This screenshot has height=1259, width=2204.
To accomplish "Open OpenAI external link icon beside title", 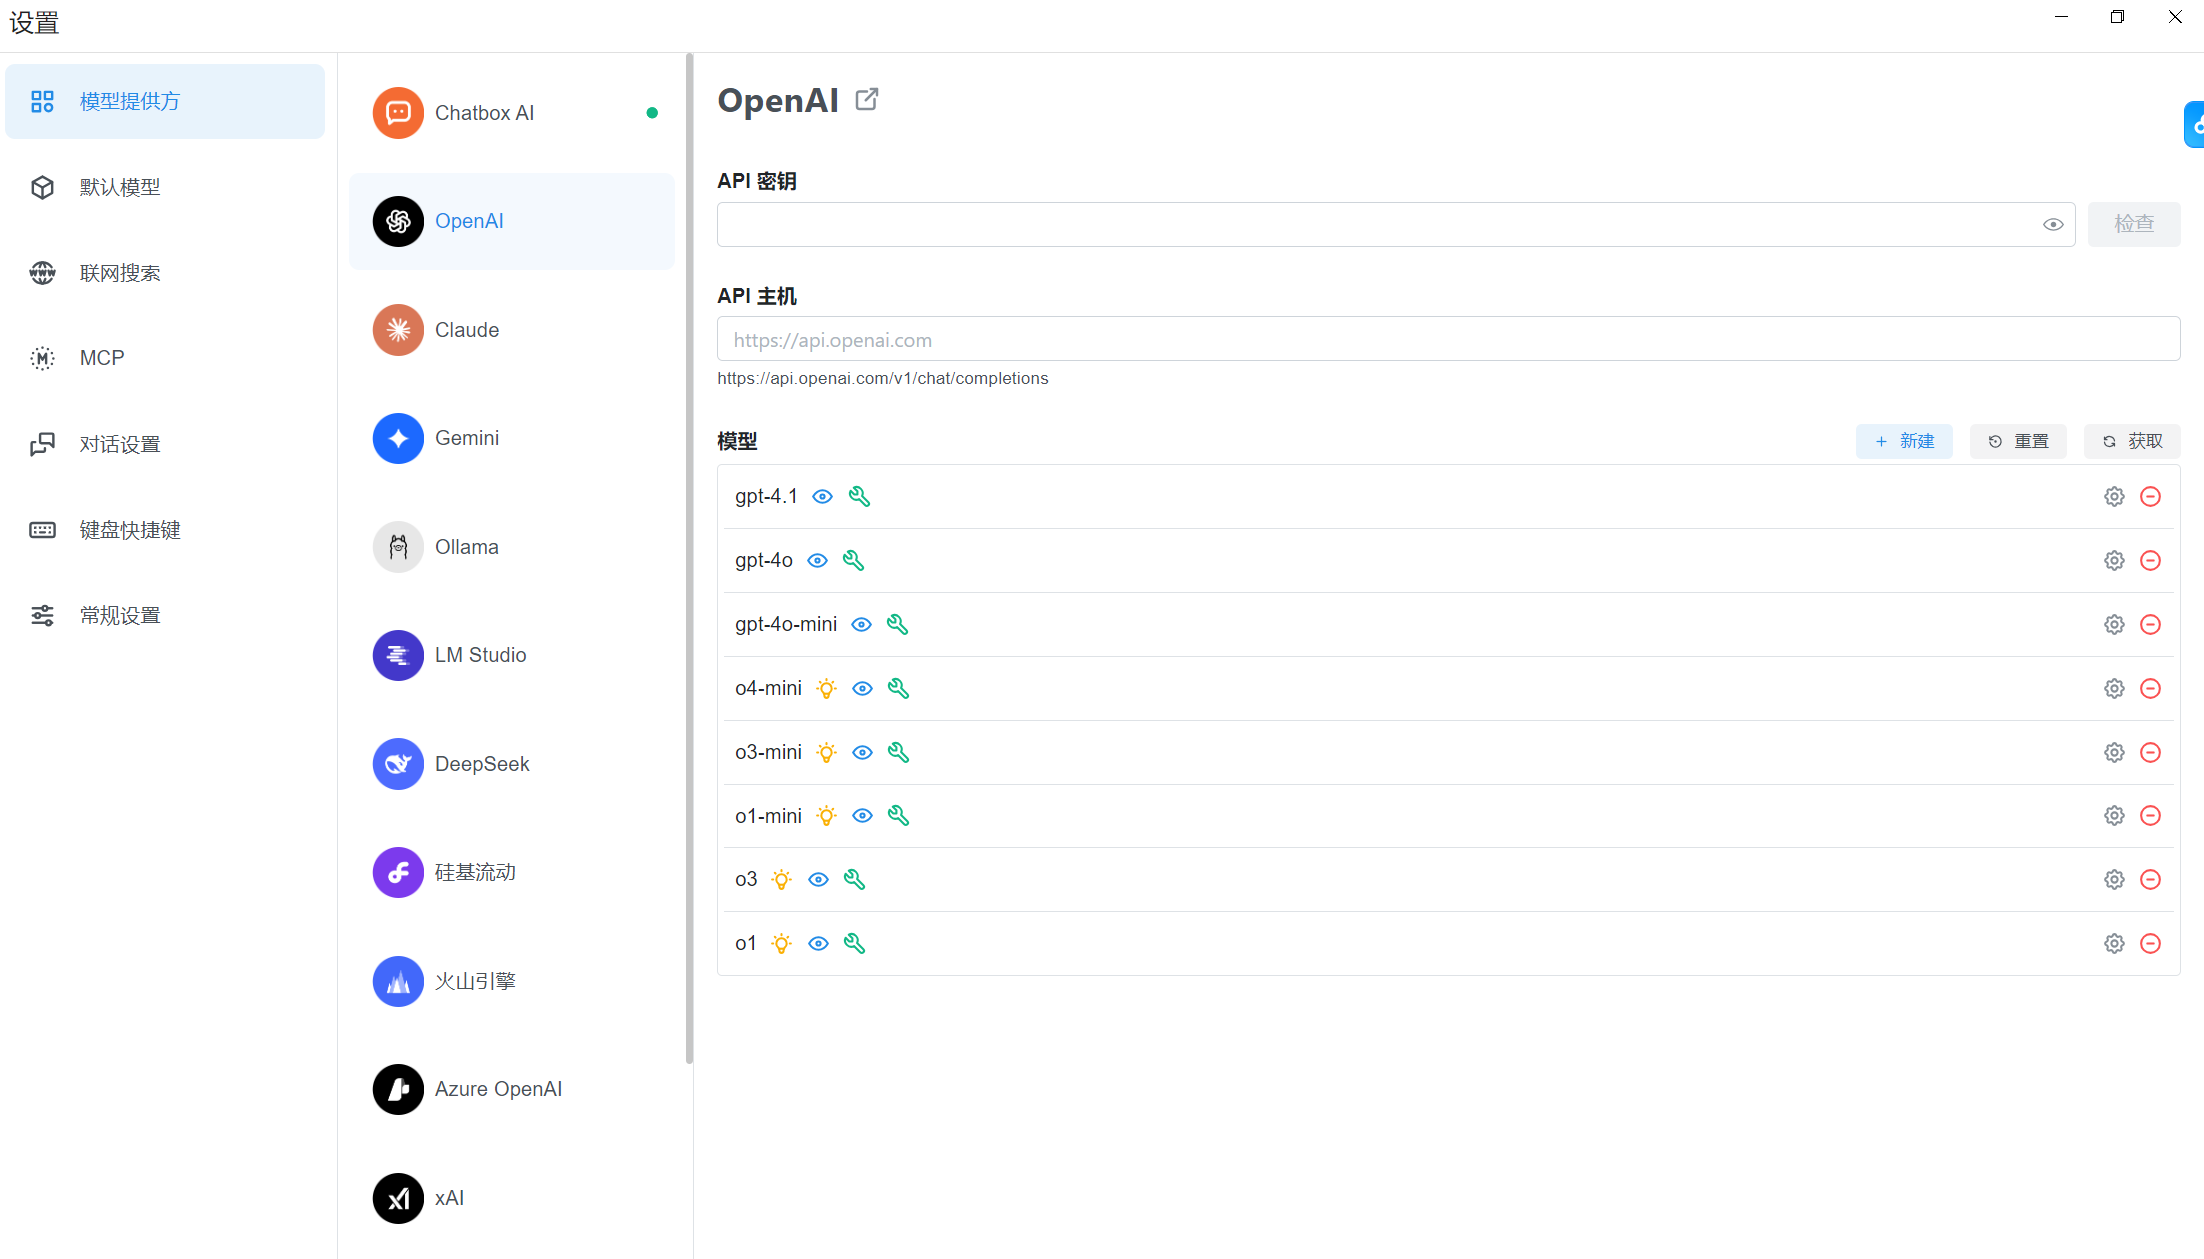I will point(867,99).
